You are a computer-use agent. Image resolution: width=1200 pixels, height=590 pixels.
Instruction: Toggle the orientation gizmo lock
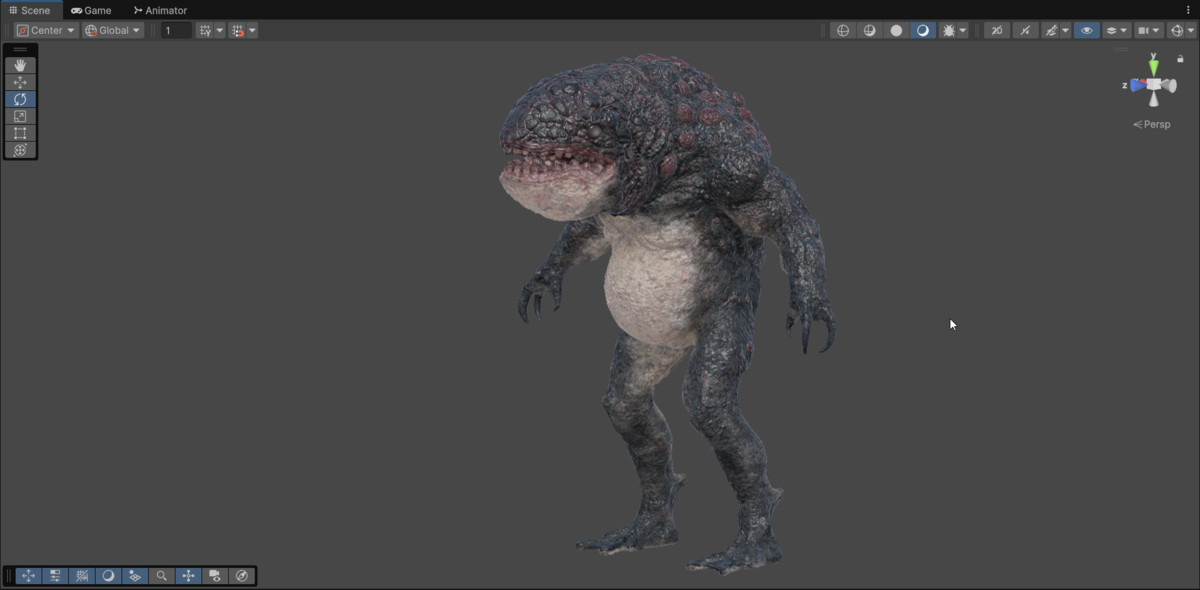[x=1180, y=59]
